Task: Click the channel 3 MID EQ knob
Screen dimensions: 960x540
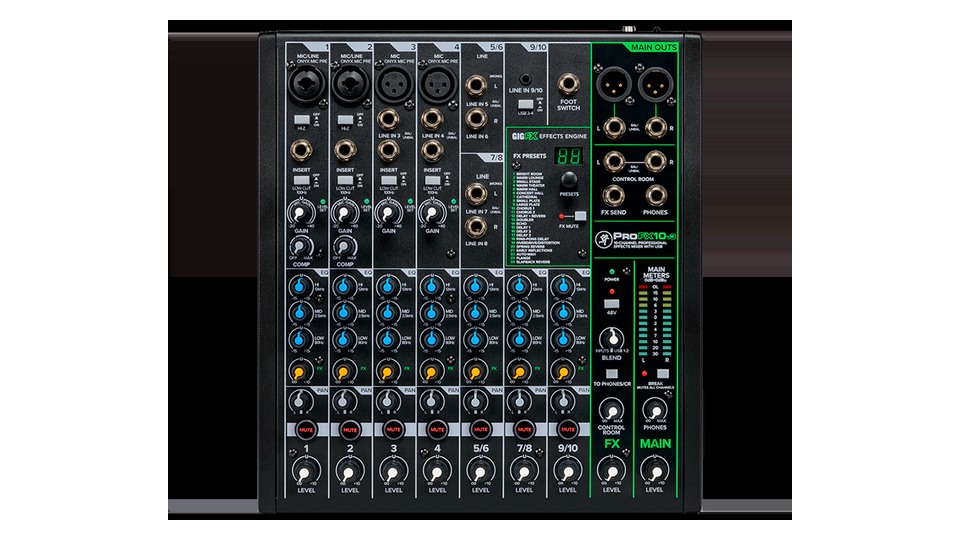Action: coord(388,312)
